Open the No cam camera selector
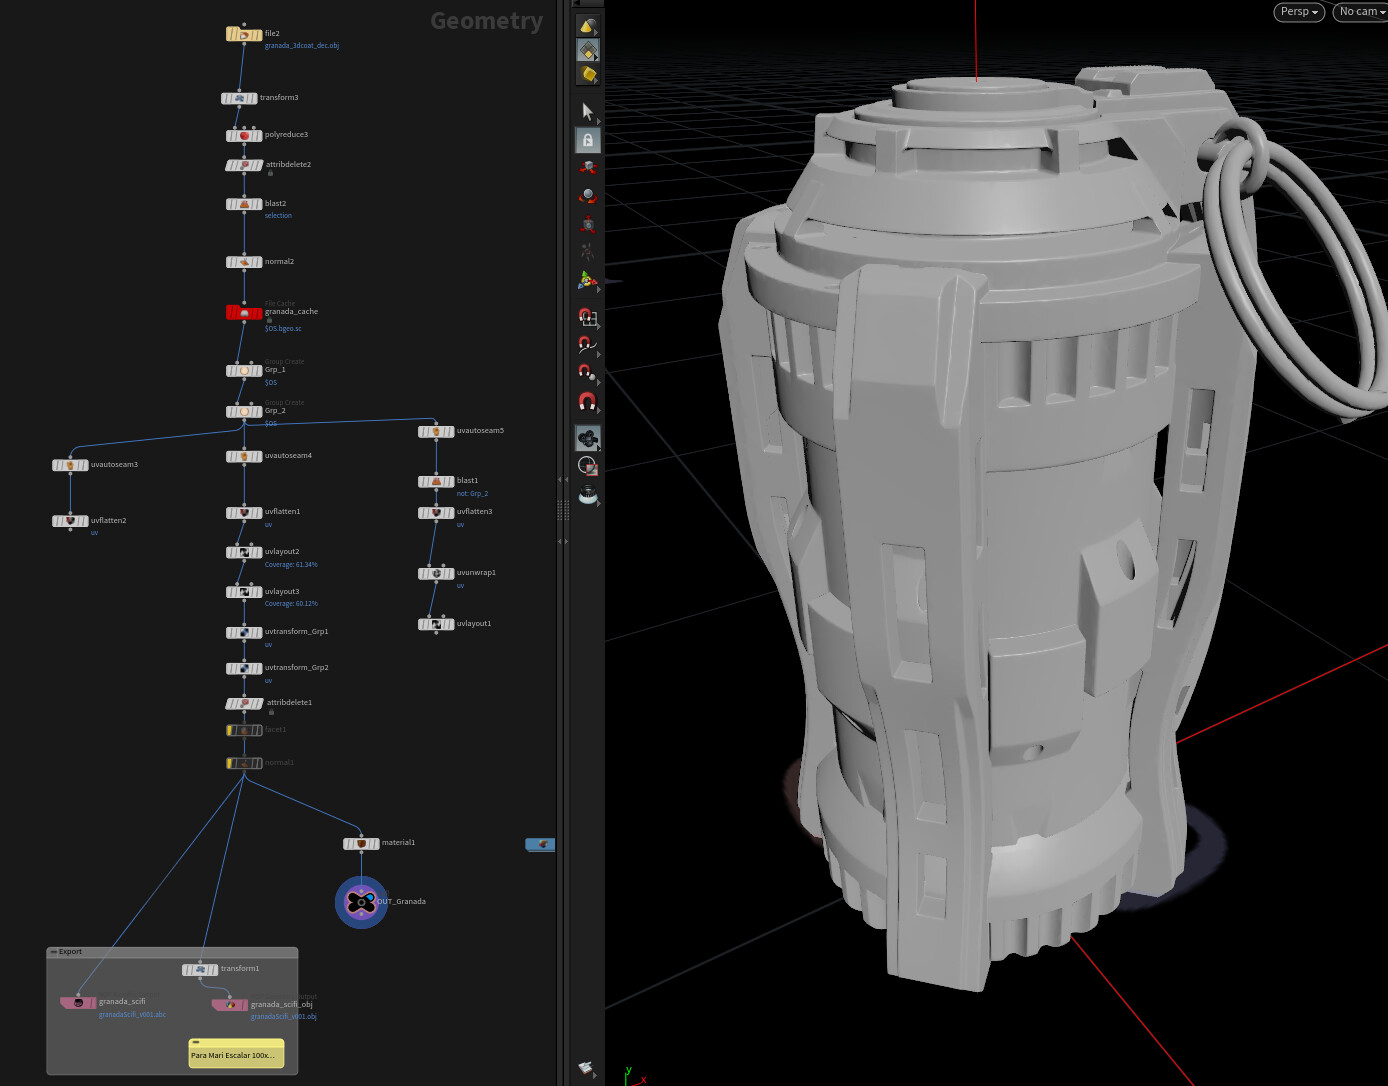The image size is (1388, 1086). pos(1358,11)
